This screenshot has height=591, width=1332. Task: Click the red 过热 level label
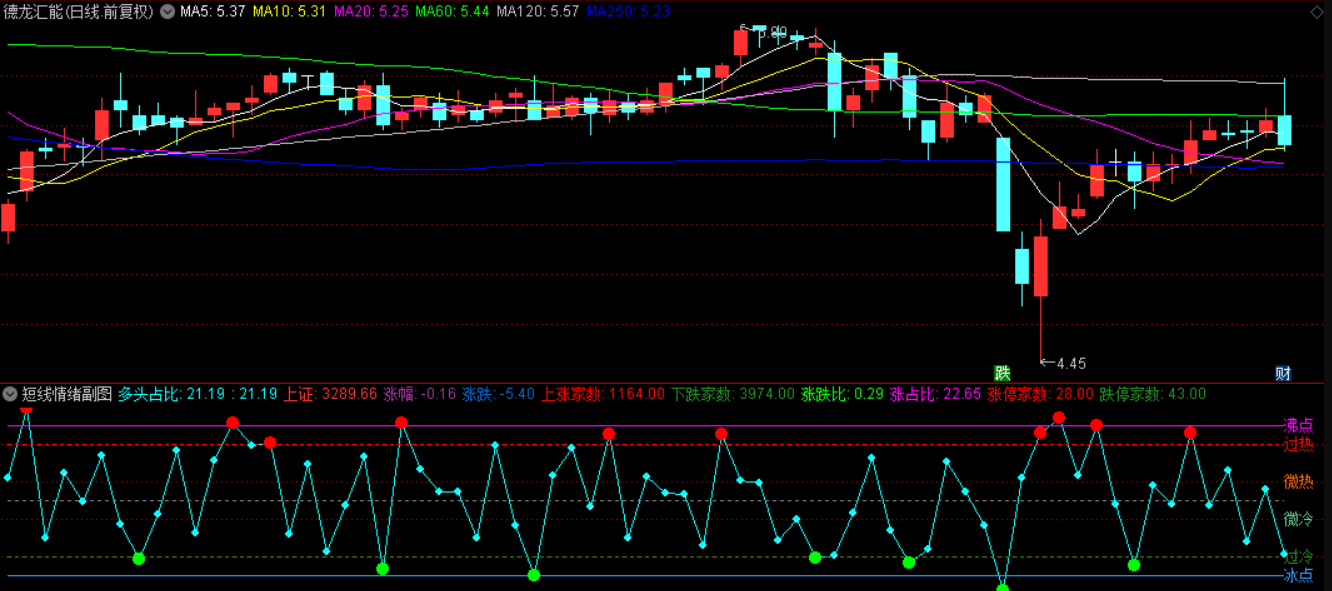point(1298,444)
